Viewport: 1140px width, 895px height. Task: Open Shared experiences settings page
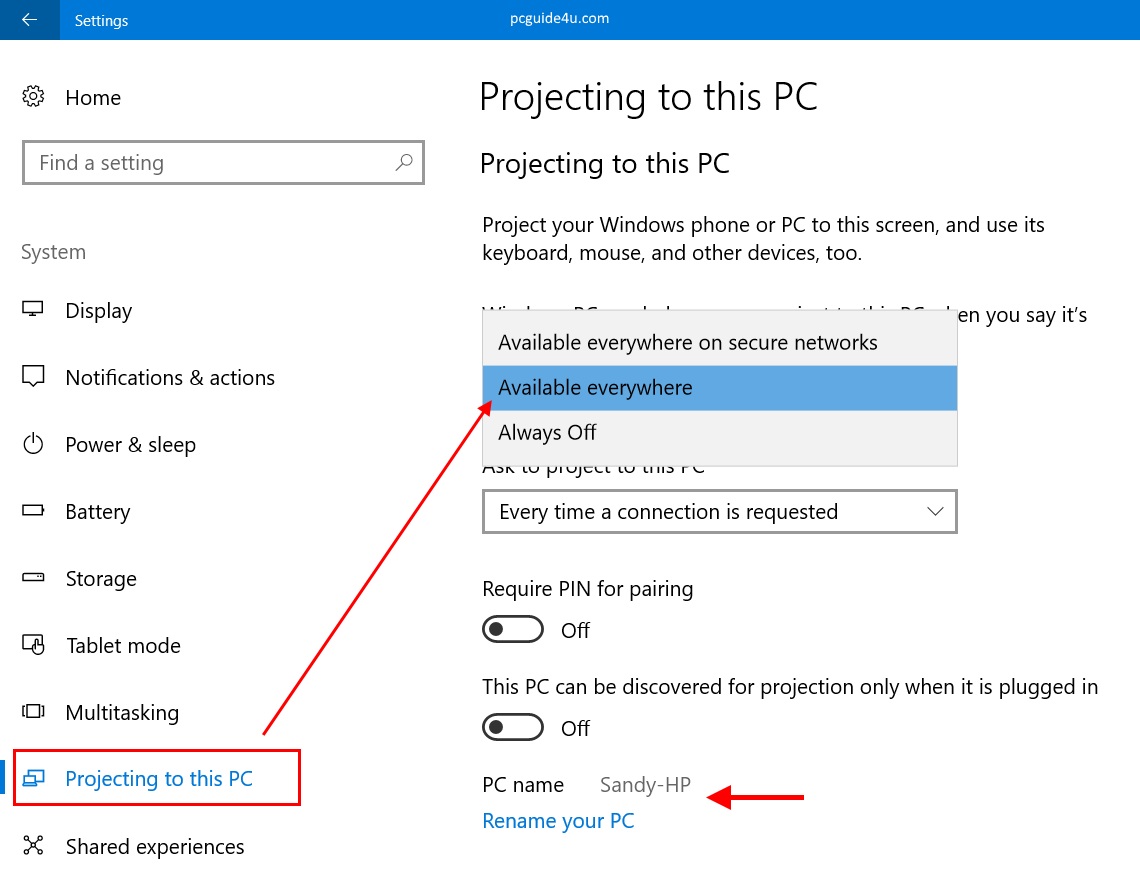point(154,847)
